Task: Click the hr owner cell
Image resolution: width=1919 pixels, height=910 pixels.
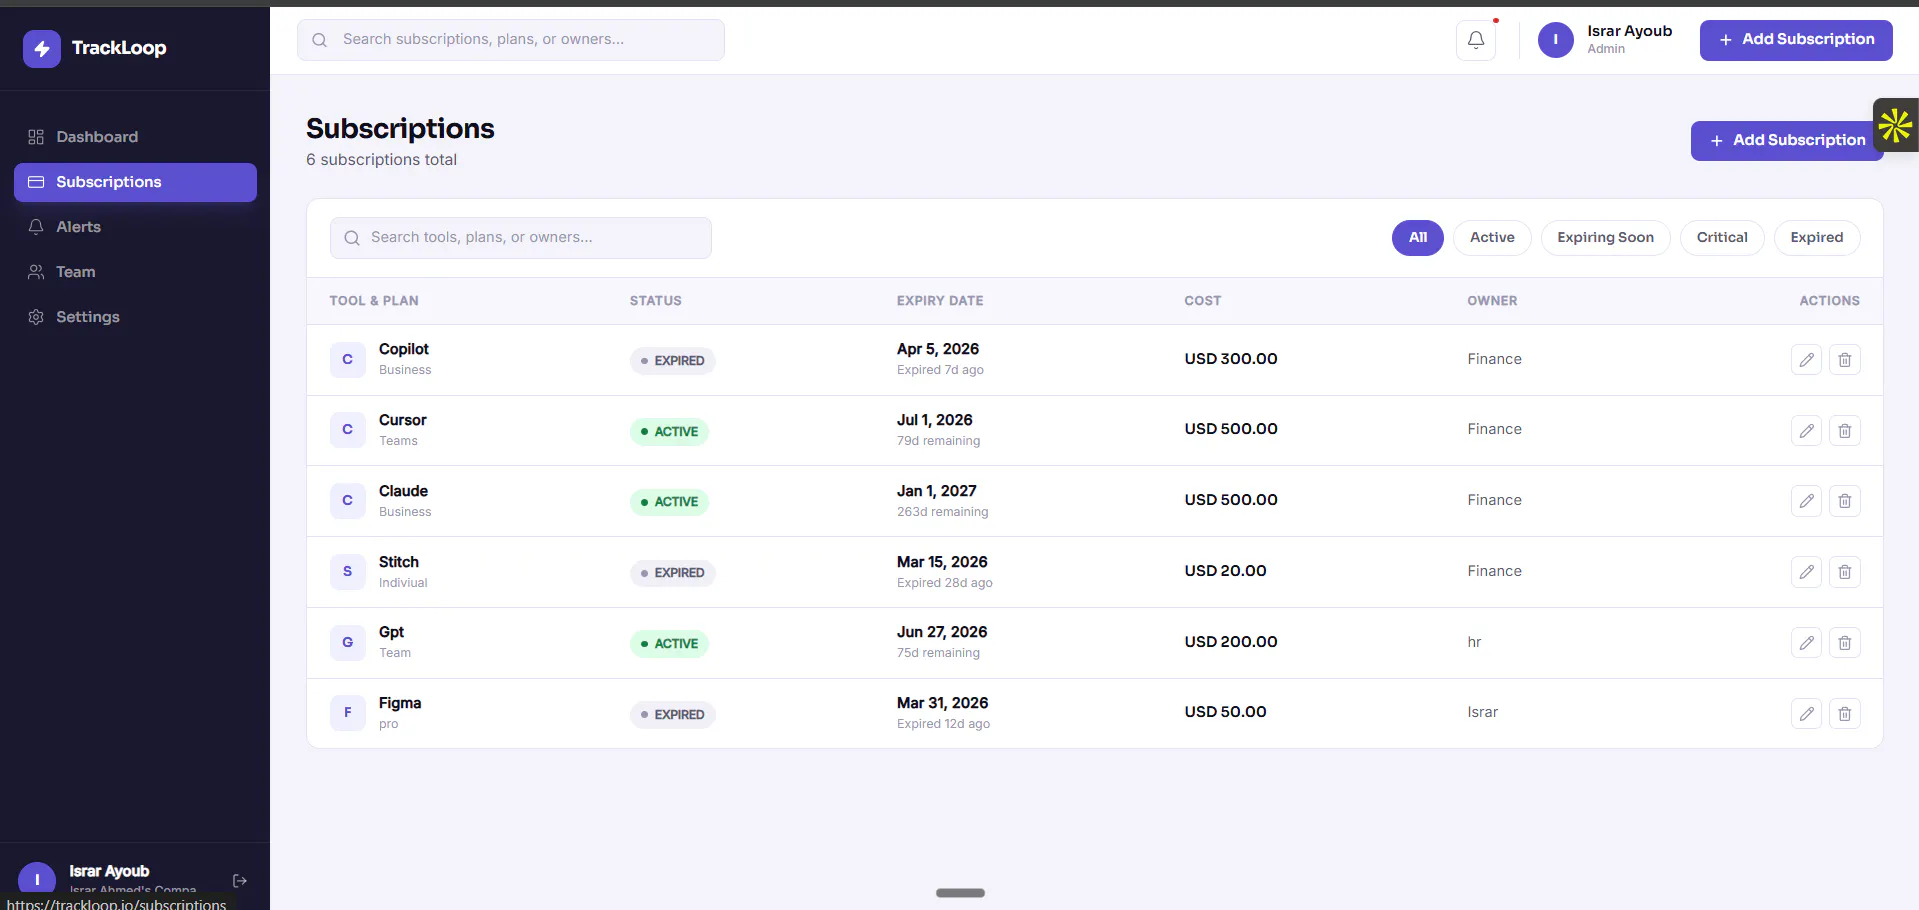Action: pos(1474,642)
